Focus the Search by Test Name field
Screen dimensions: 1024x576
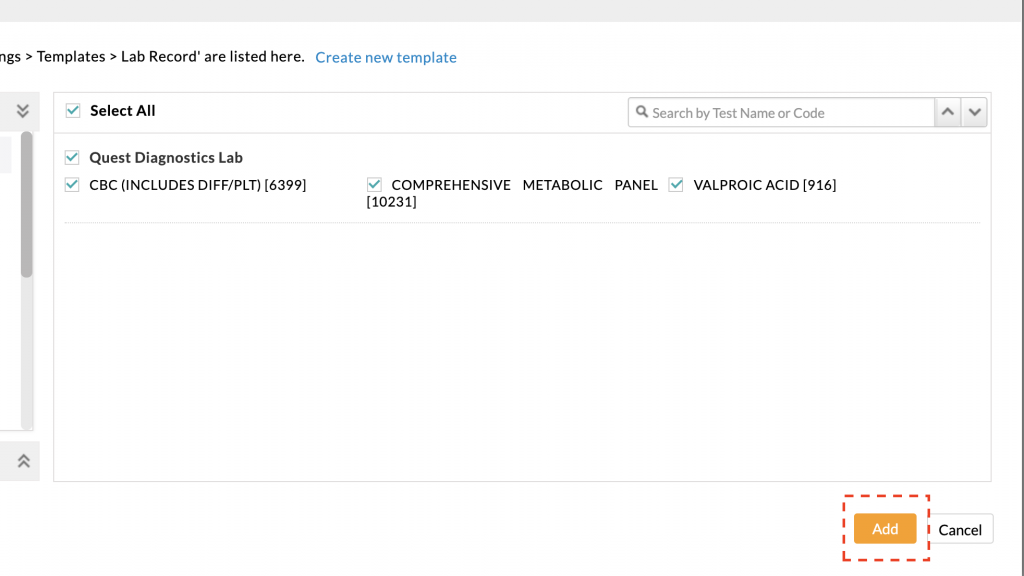(x=790, y=113)
